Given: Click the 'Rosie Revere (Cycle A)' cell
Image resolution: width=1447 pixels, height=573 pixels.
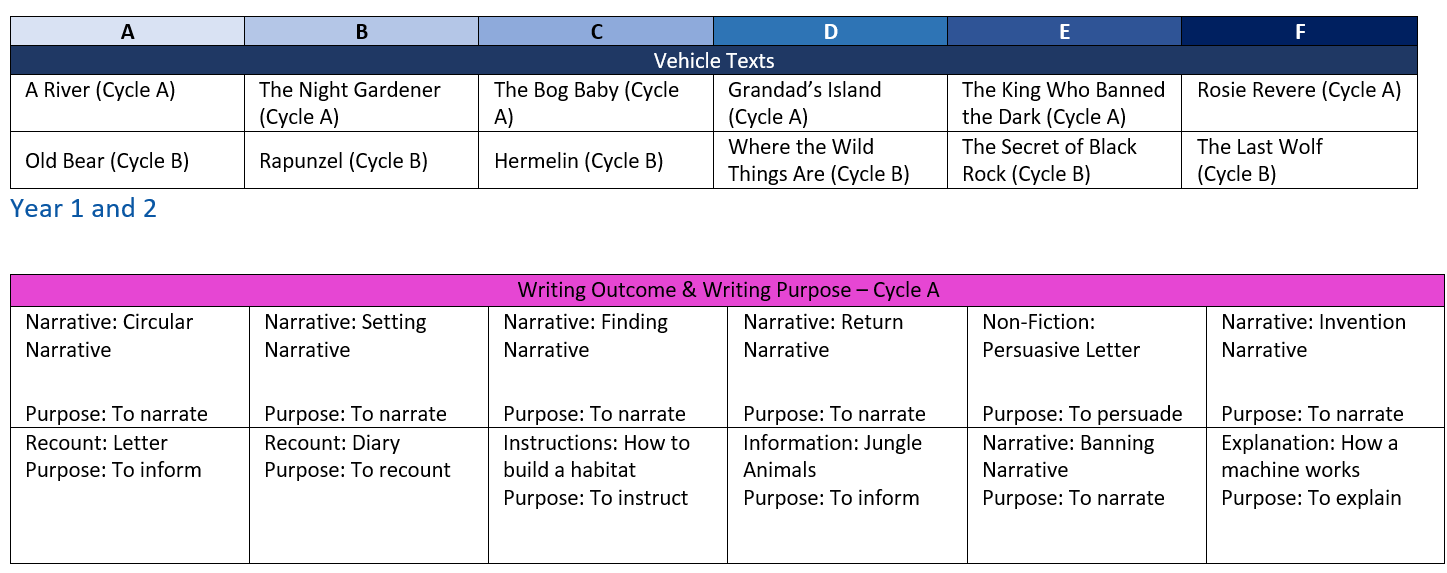Looking at the screenshot, I should (1298, 90).
